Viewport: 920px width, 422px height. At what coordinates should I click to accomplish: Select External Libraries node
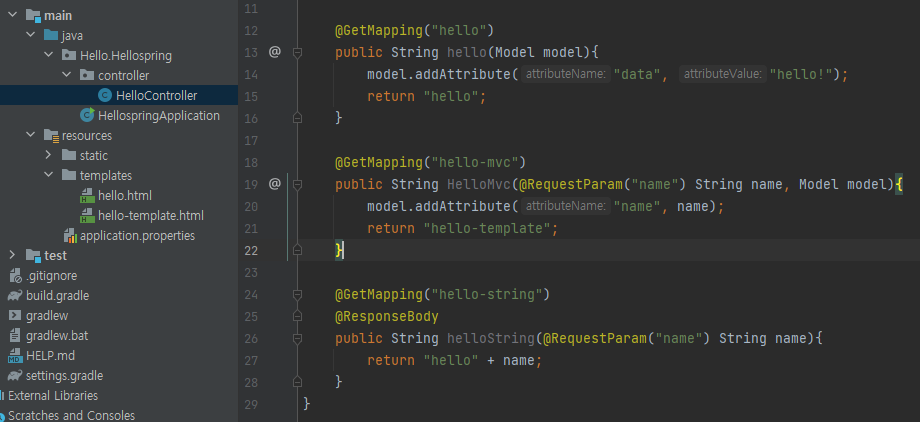53,395
